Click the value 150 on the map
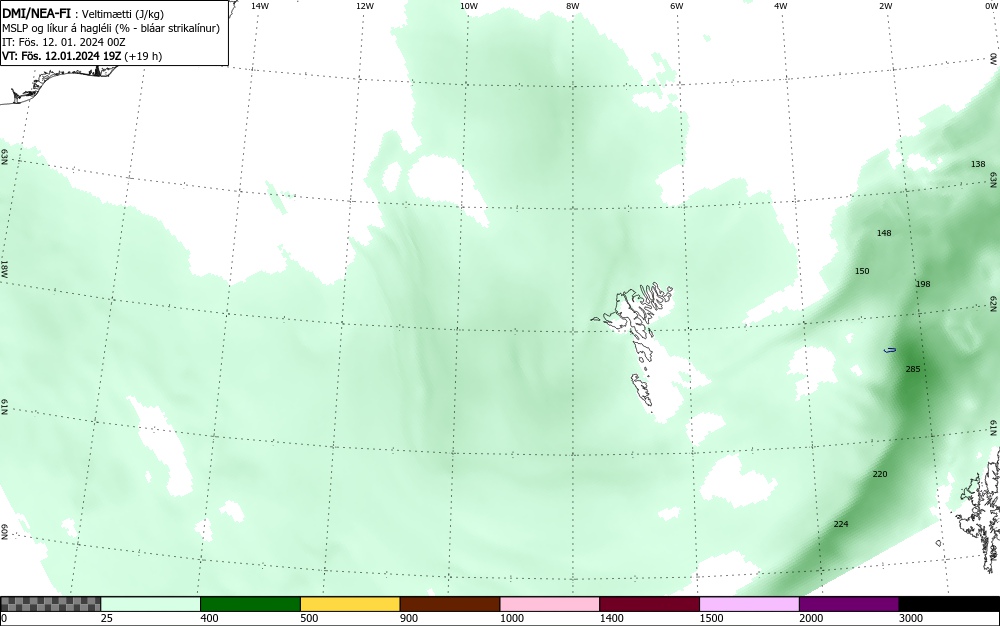Screen dimensions: 1000x626 tap(862, 271)
